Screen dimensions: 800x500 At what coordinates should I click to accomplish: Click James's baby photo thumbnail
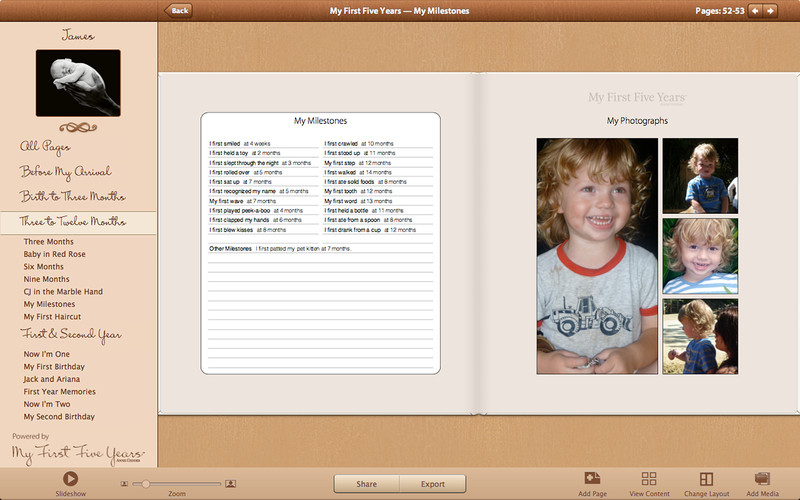(x=78, y=83)
